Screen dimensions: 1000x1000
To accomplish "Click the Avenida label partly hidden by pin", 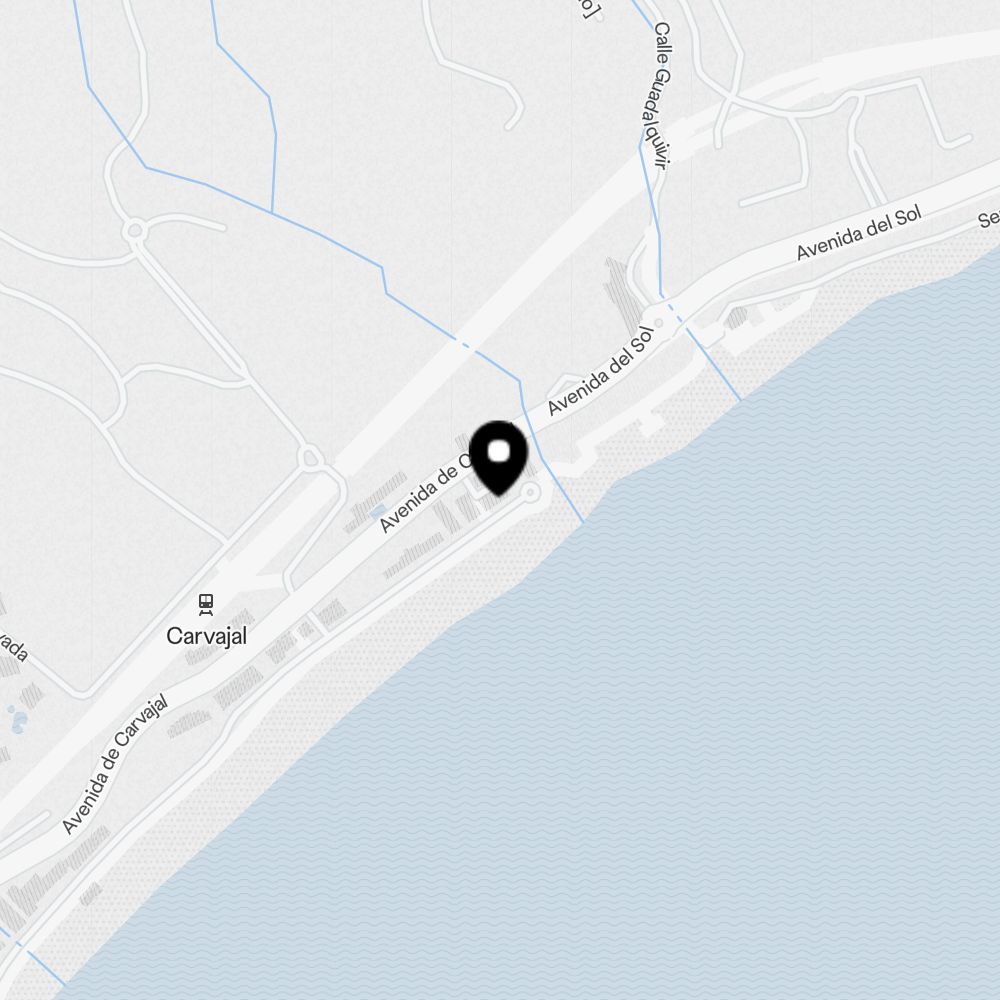I will 426,493.
